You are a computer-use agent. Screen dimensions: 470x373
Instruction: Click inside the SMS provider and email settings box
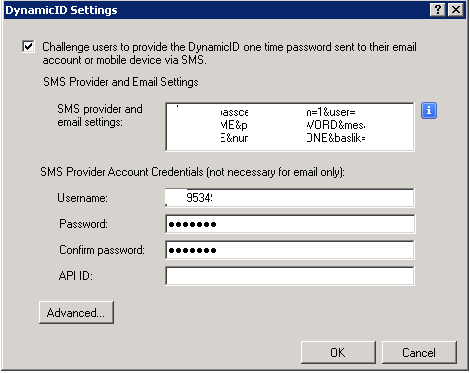290,127
